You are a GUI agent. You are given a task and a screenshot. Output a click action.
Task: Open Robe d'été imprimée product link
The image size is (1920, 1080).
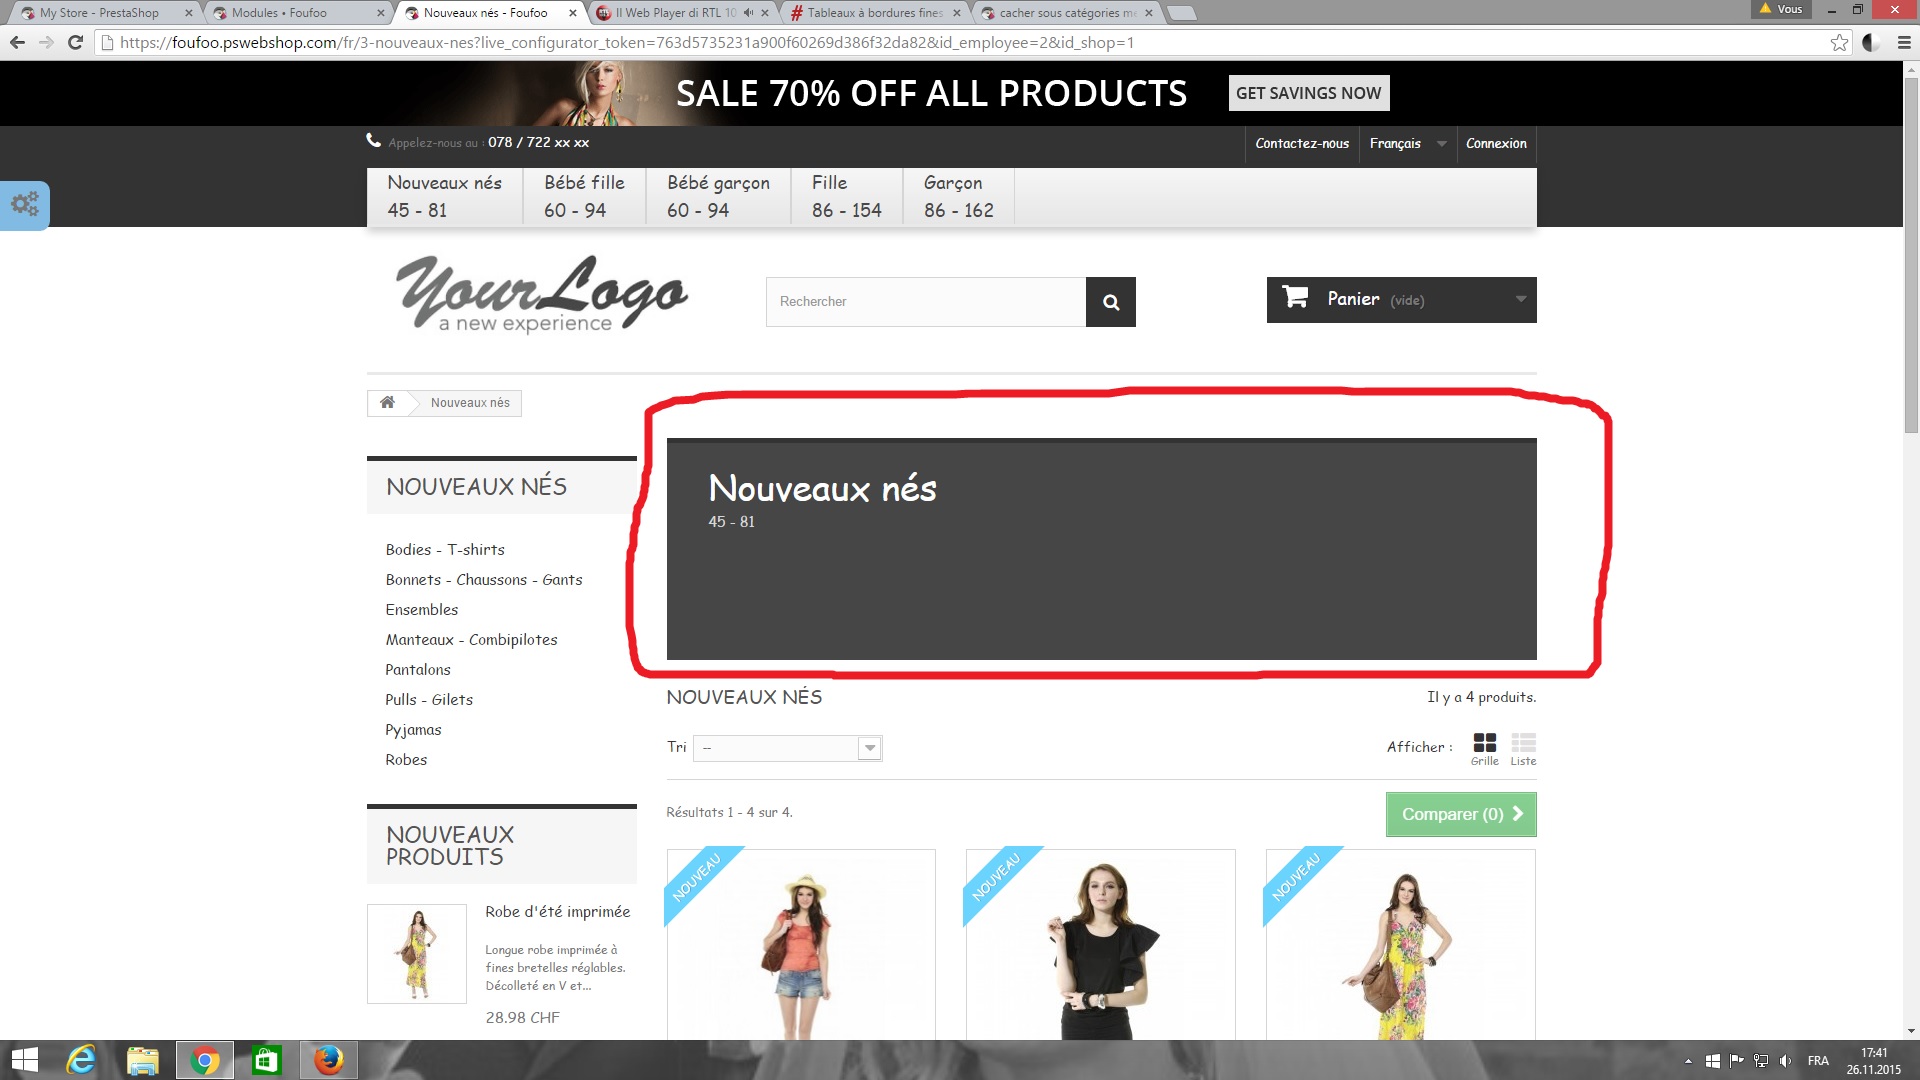point(558,911)
